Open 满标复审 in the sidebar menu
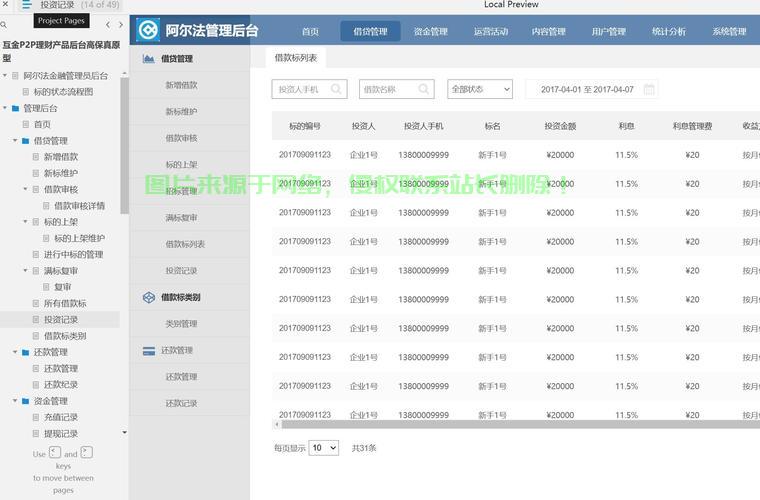The height and width of the screenshot is (500, 760). pos(181,218)
